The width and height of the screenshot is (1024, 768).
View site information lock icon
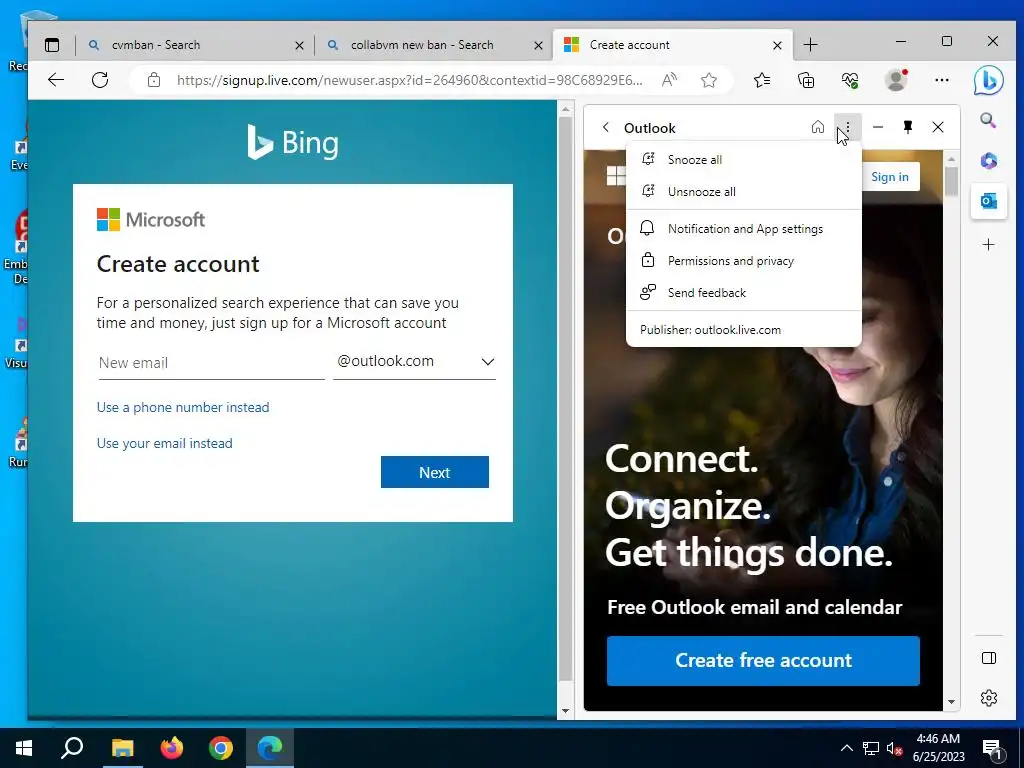[x=153, y=80]
